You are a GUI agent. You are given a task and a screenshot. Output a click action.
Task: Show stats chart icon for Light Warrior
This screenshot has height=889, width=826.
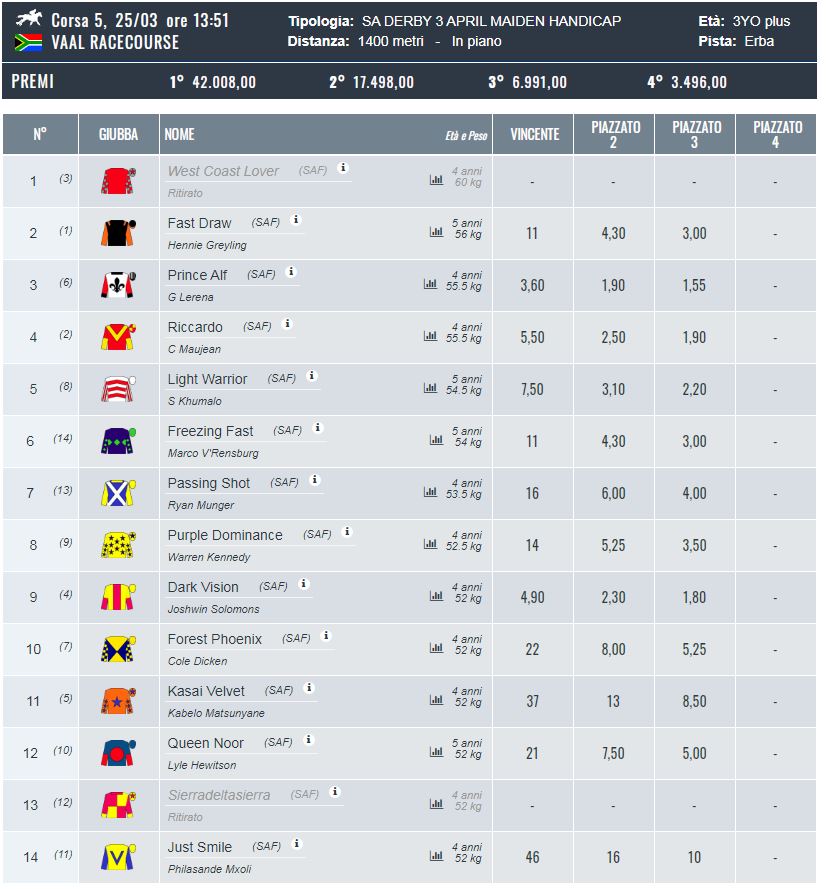coord(430,388)
